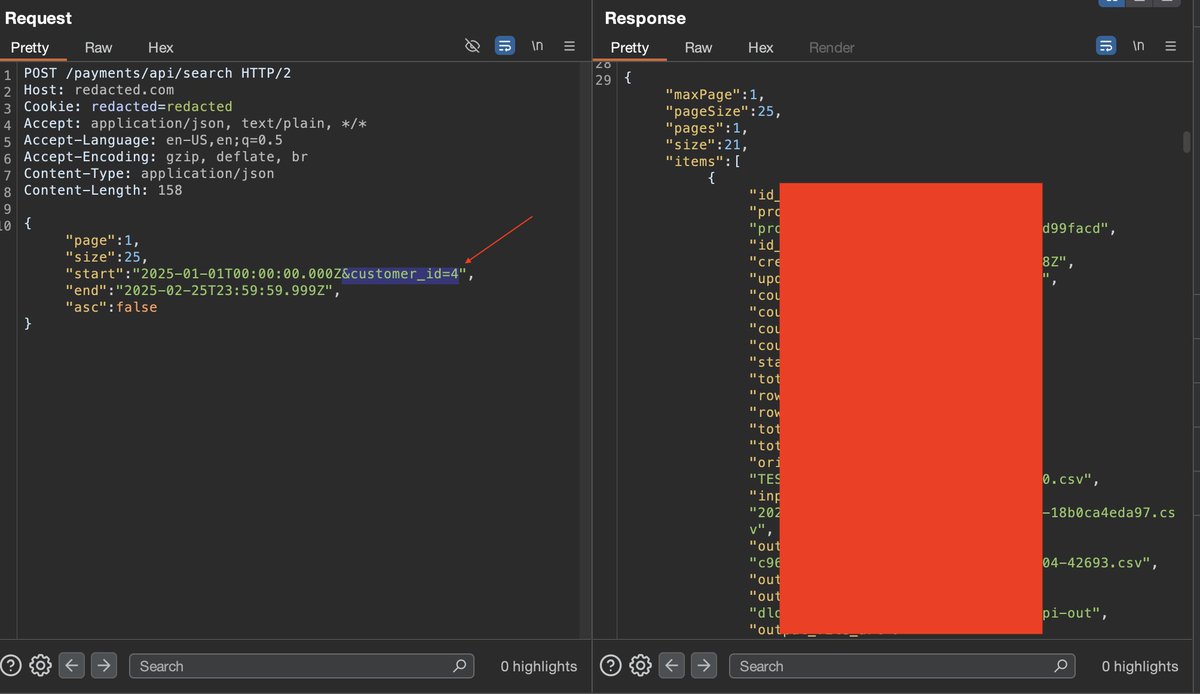Click the Response panel '0 highlights' label
This screenshot has height=694, width=1200.
pos(1140,666)
